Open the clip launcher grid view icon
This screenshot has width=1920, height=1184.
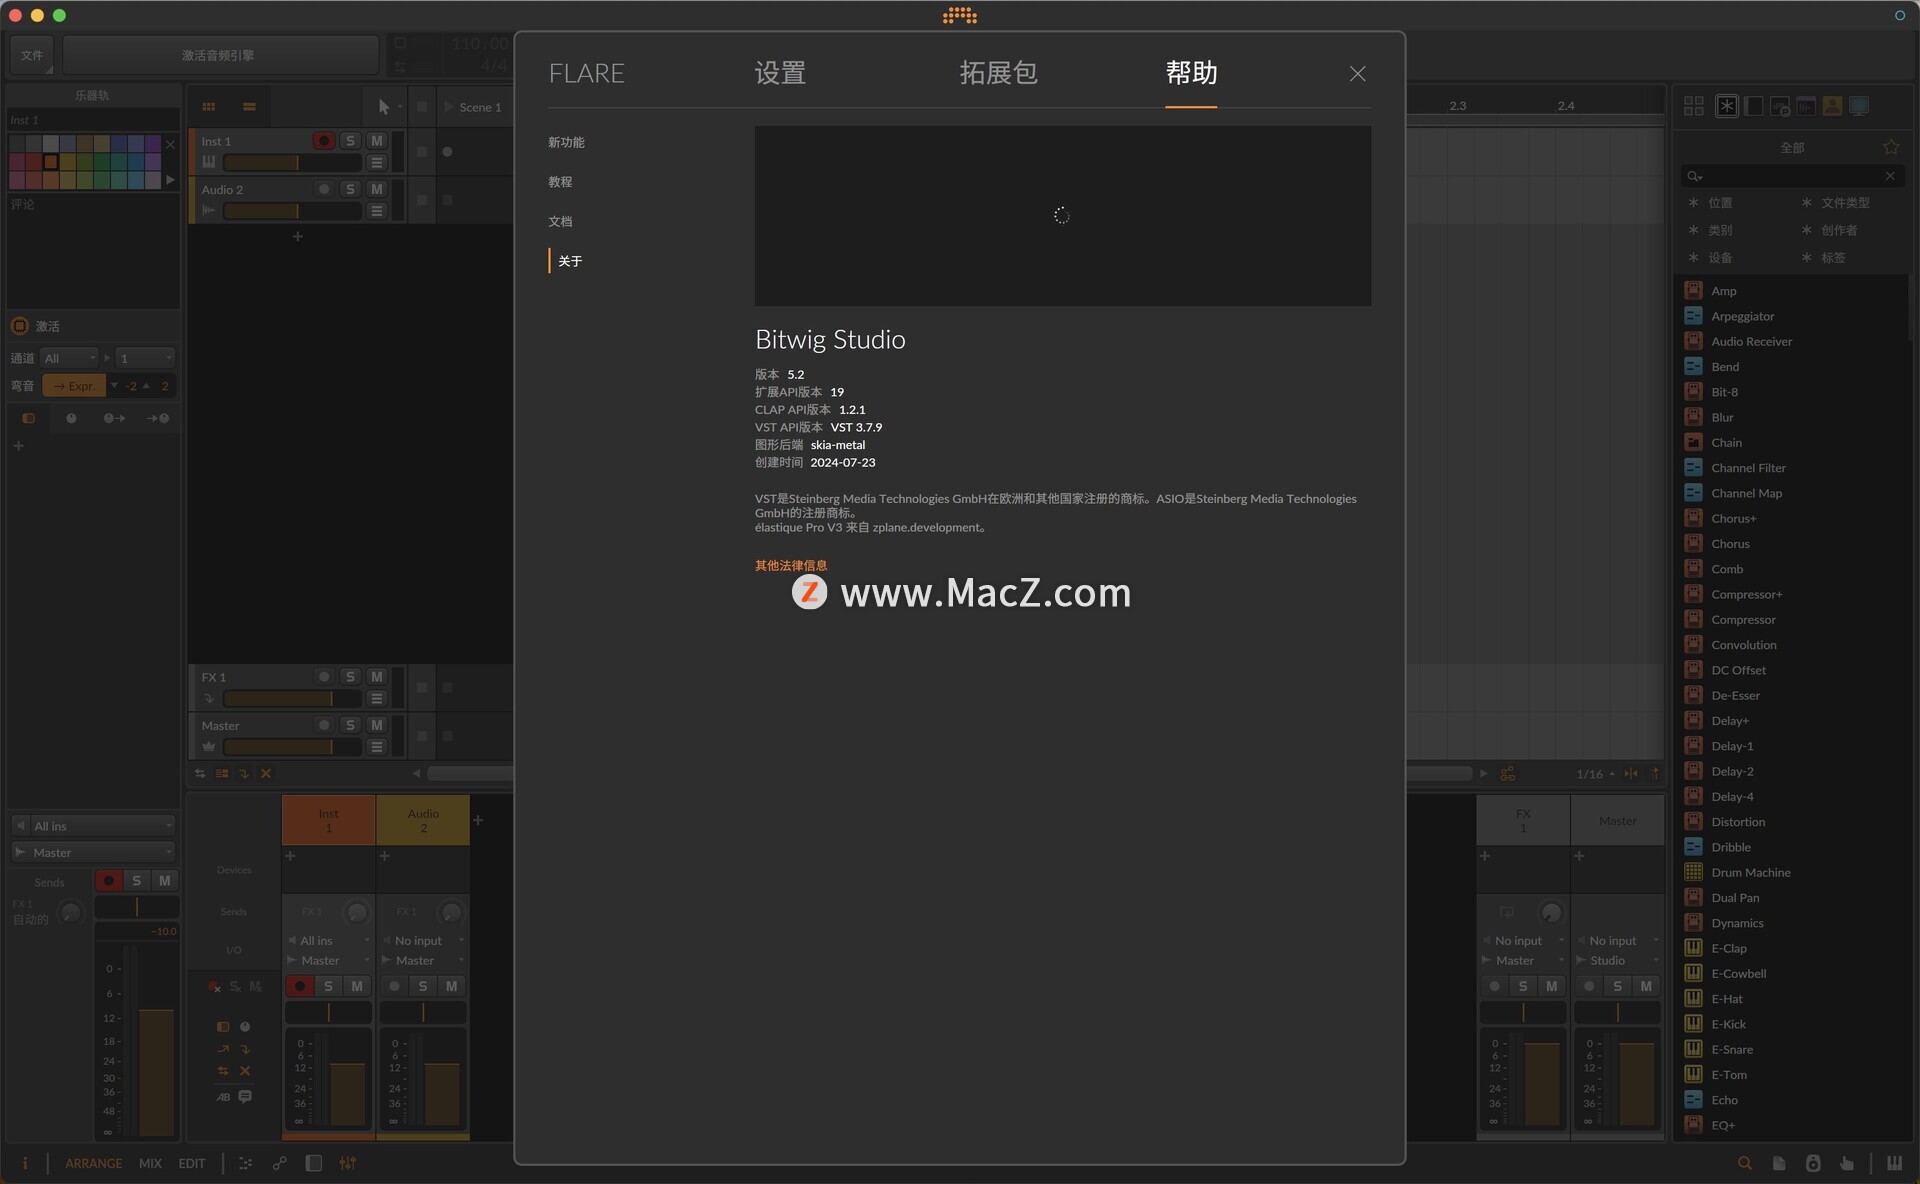[x=209, y=107]
